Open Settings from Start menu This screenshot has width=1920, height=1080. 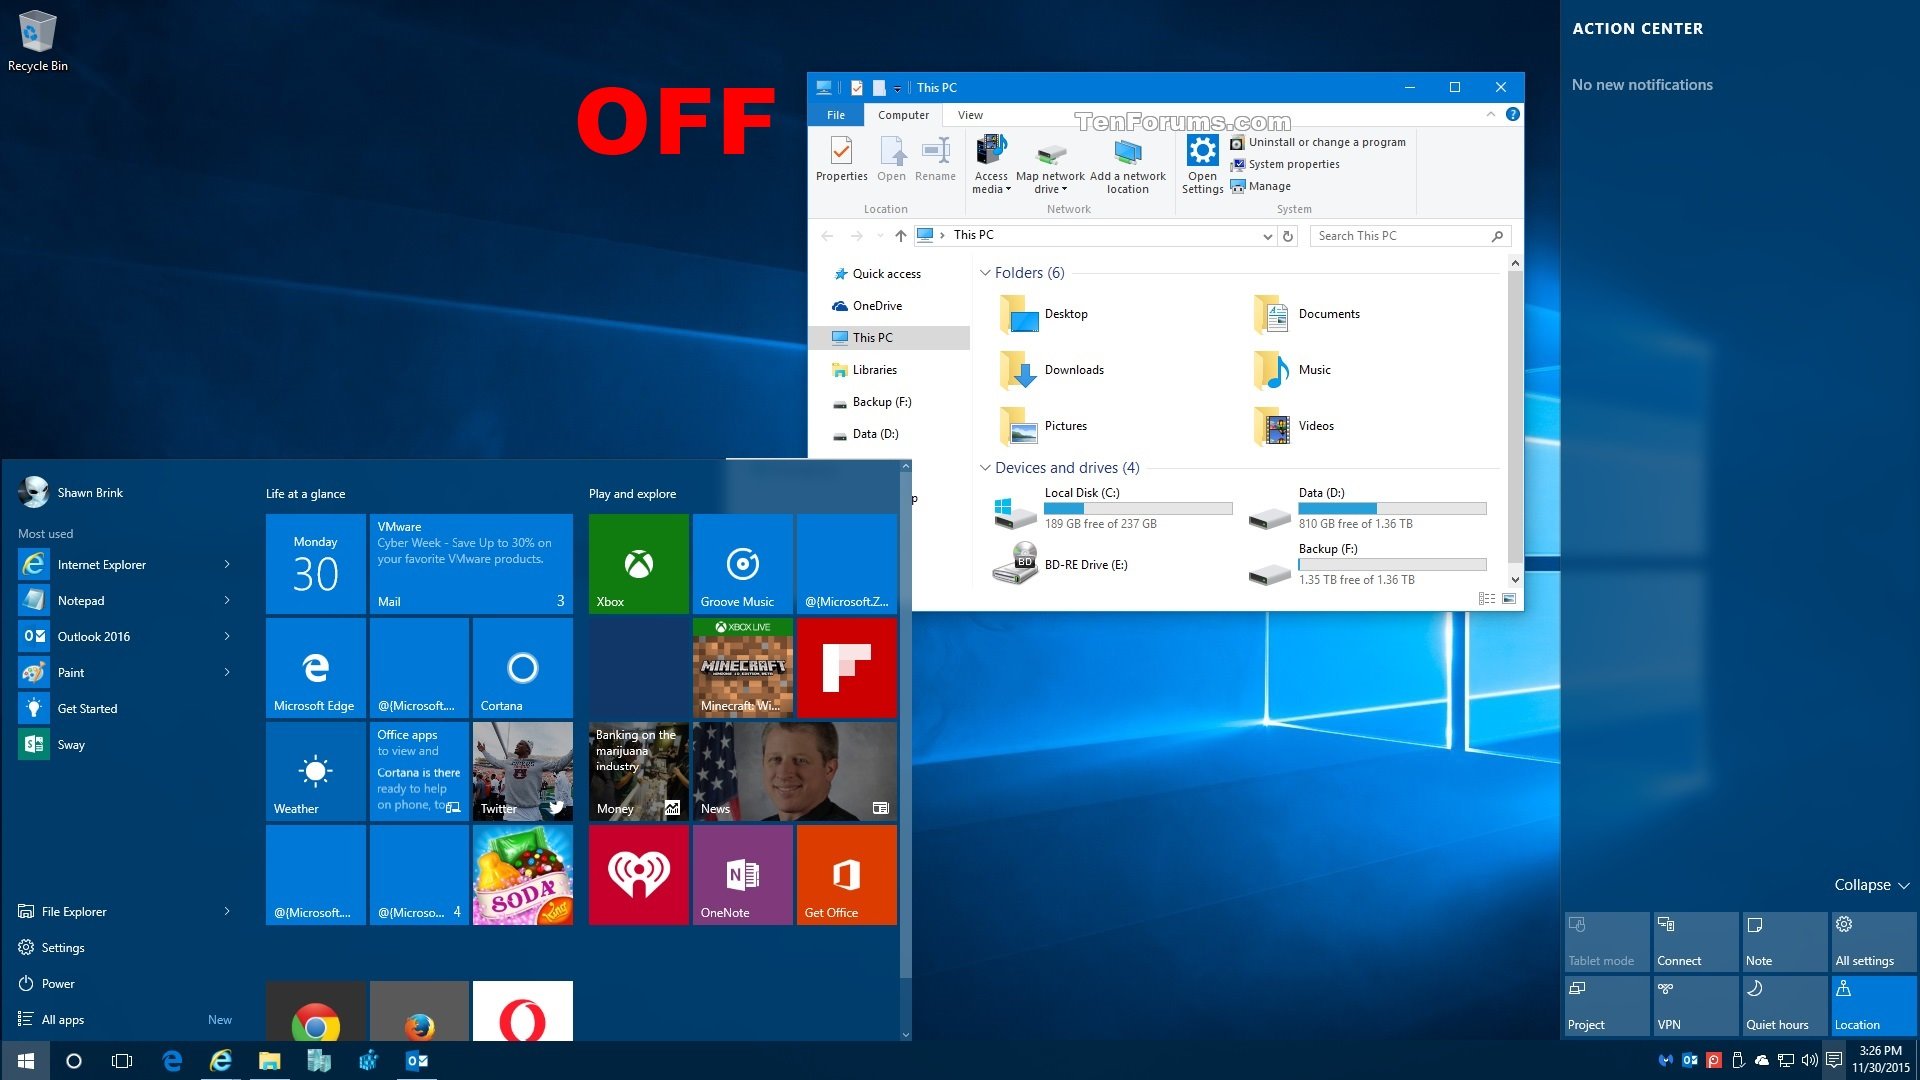[63, 947]
